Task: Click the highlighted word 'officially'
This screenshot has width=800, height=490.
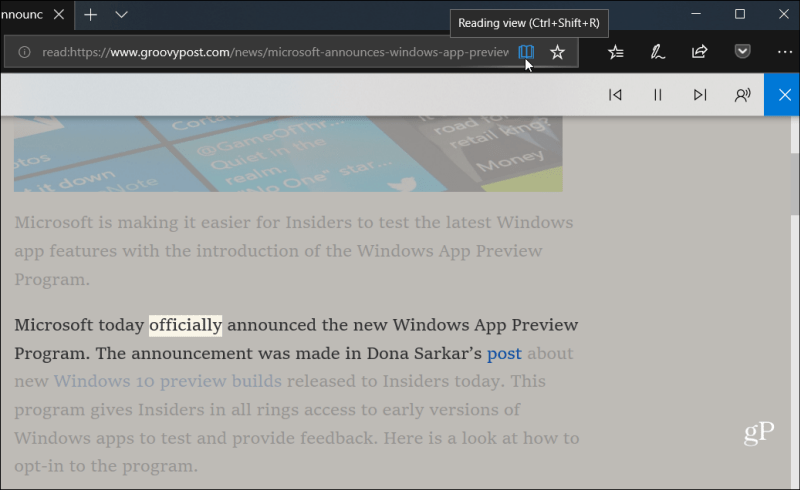Action: pyautogui.click(x=185, y=325)
